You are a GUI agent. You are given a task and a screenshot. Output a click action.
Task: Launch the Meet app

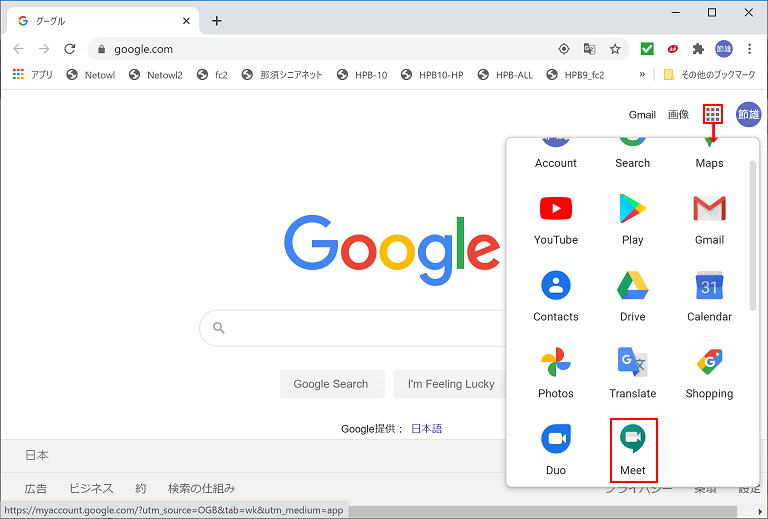(x=633, y=450)
